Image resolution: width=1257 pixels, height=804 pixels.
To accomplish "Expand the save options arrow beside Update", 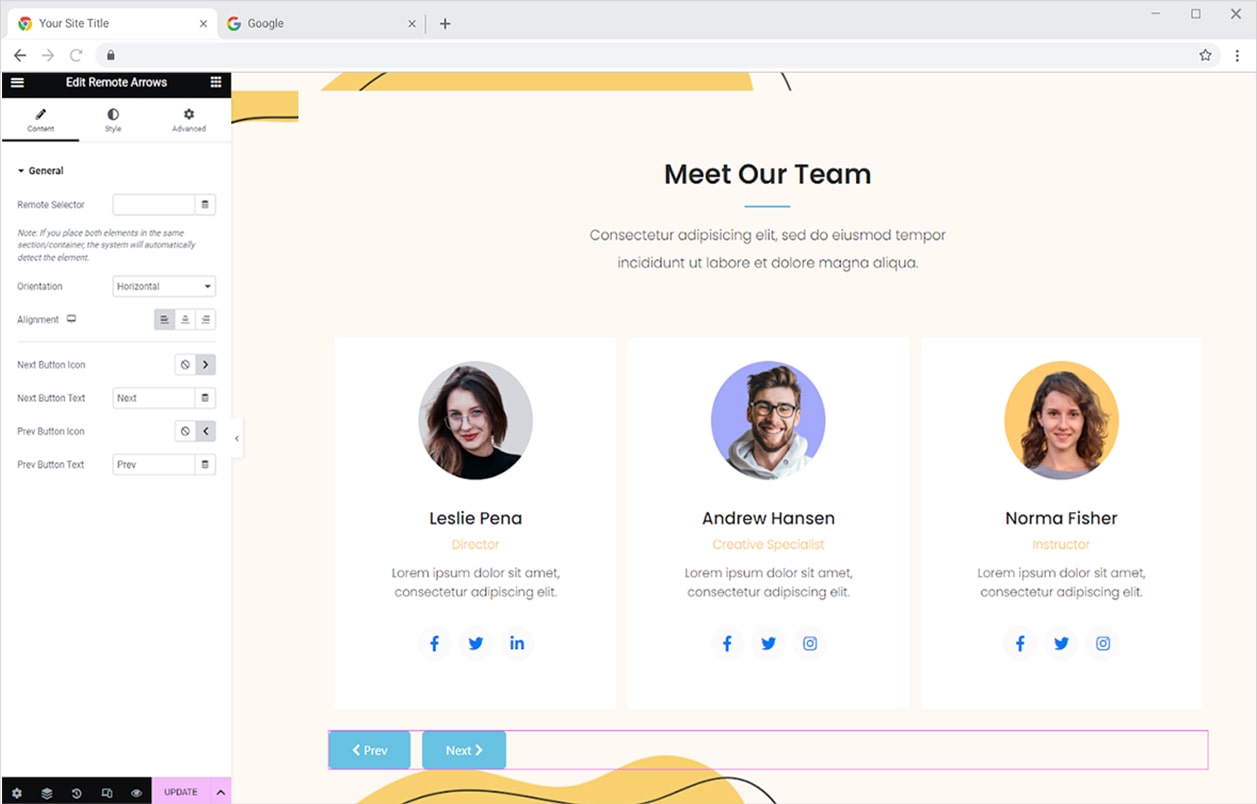I will point(221,792).
